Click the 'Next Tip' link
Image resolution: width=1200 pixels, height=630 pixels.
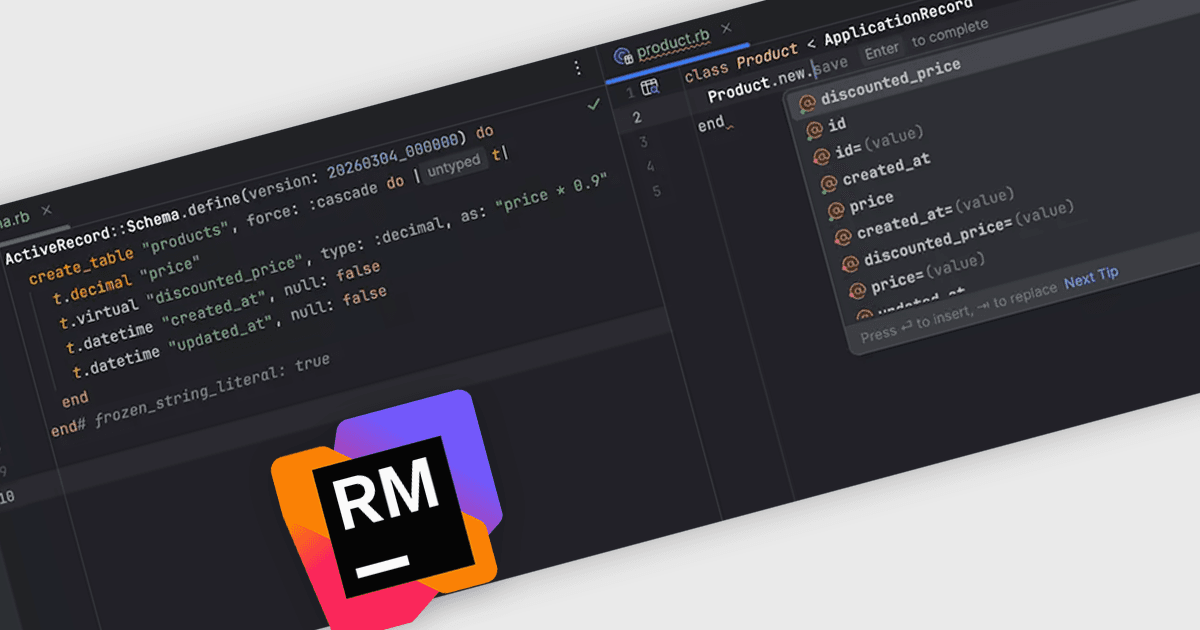(x=1091, y=277)
